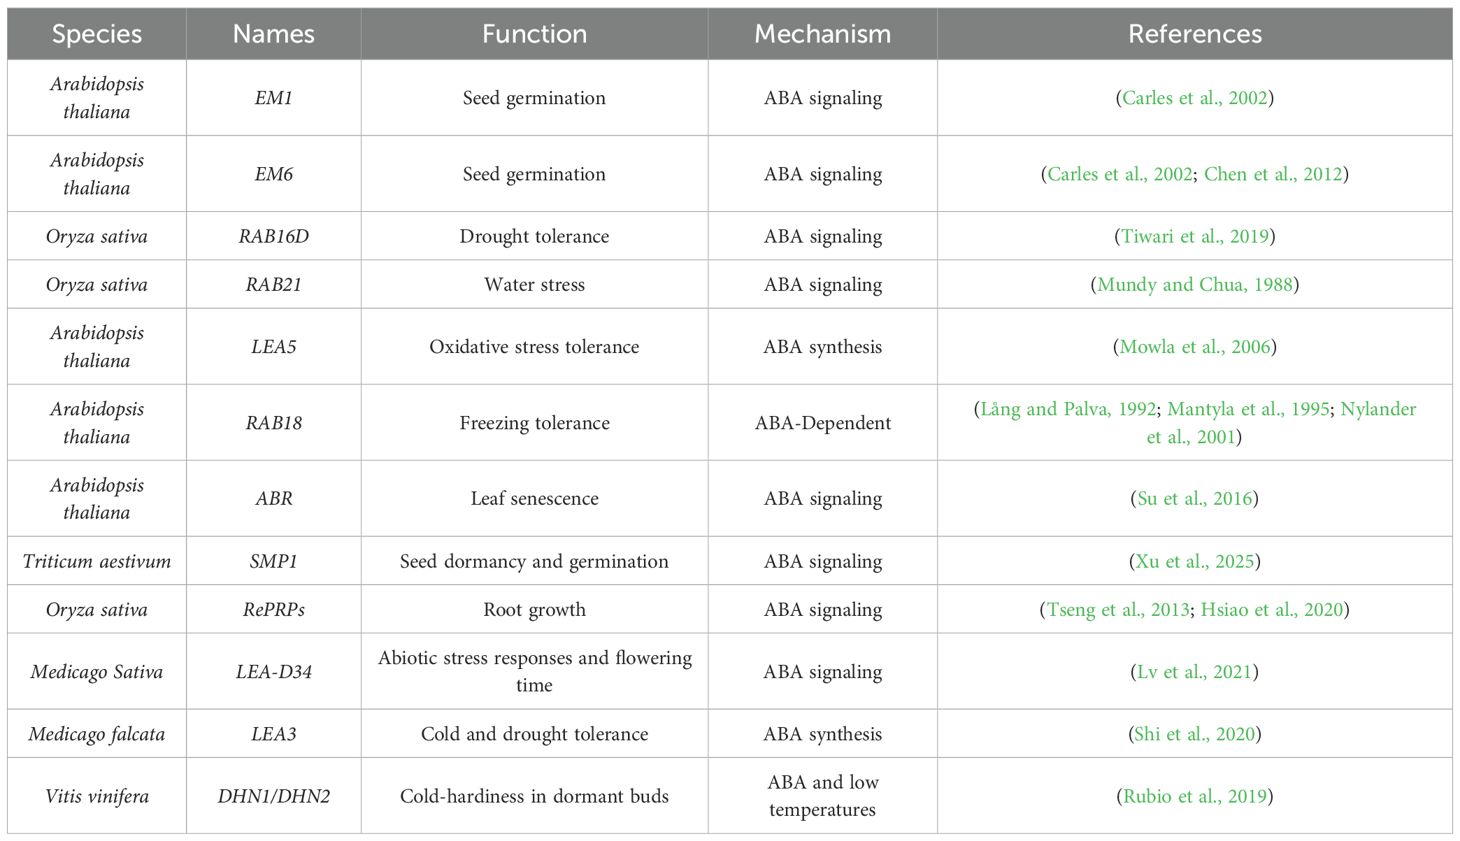Select the Triticum aestivum species cell
The image size is (1460, 841).
pos(97,562)
